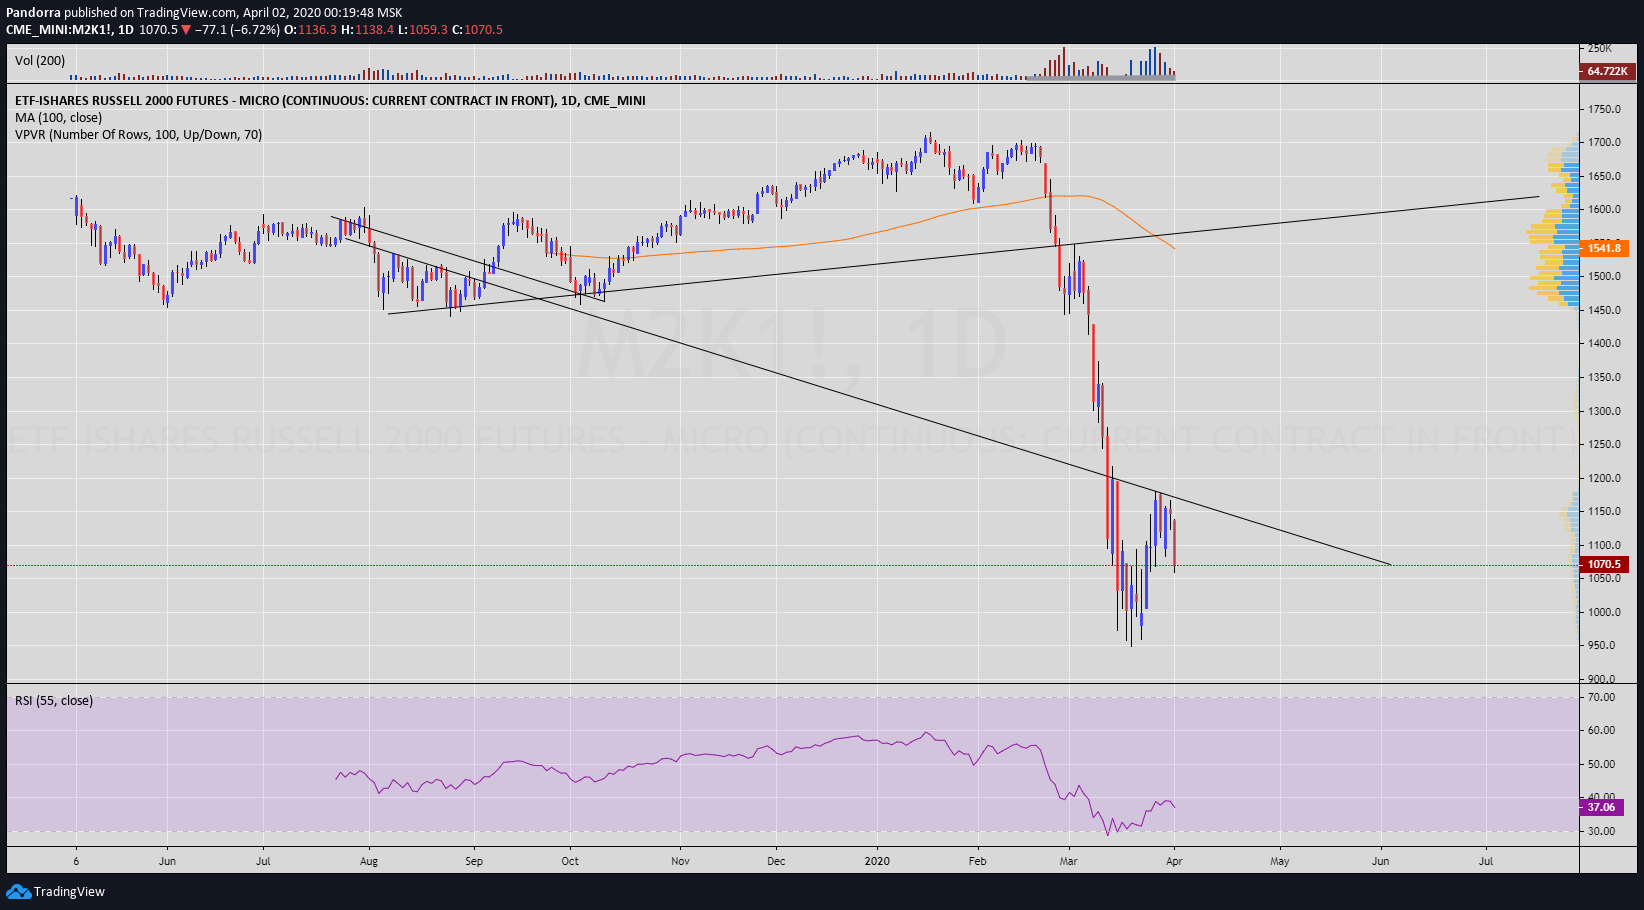1644x910 pixels.
Task: Select the MA (100, close) indicator label
Action: pos(58,118)
